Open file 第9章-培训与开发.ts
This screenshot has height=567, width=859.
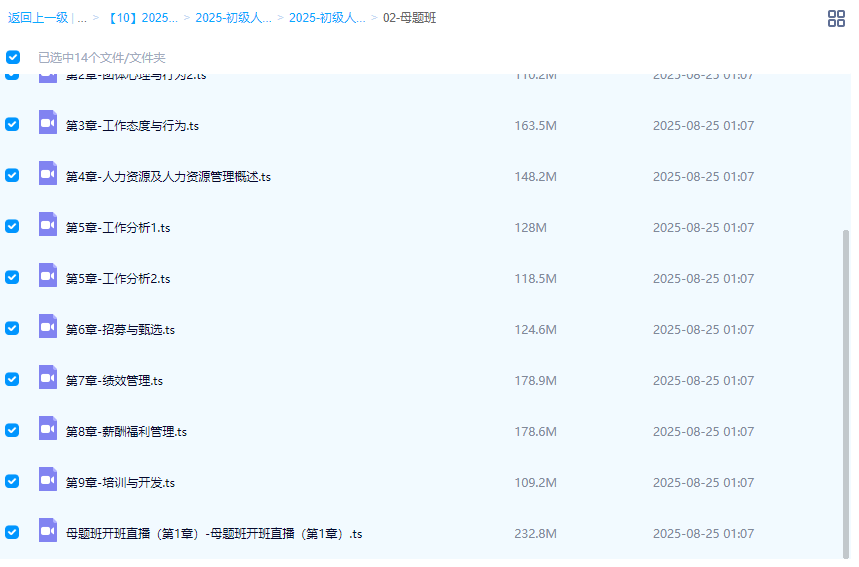click(120, 482)
